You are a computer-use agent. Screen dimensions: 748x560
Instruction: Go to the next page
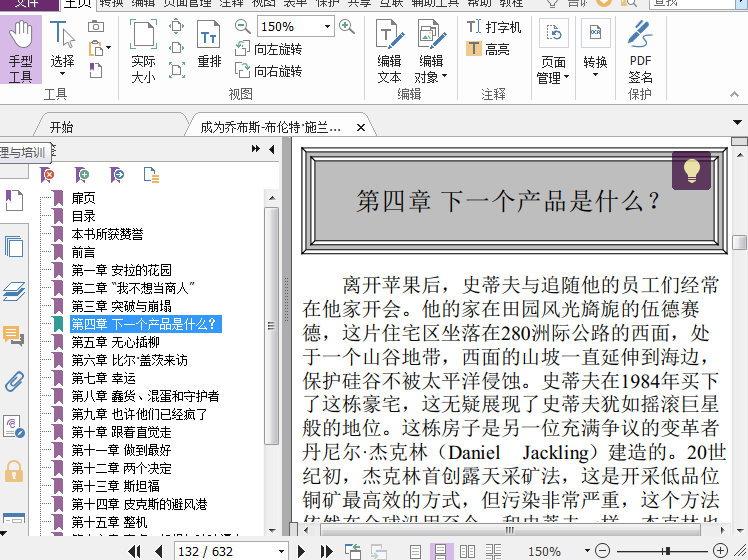coord(301,551)
